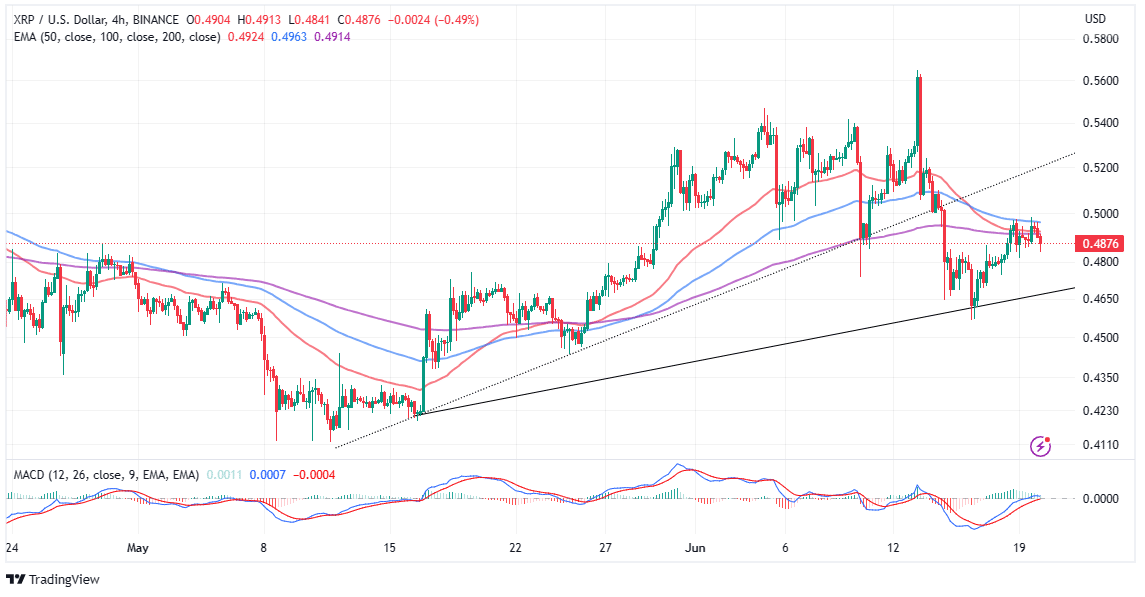Click the blue EMA 100 value 0.4963
This screenshot has width=1145, height=597.
(x=286, y=36)
